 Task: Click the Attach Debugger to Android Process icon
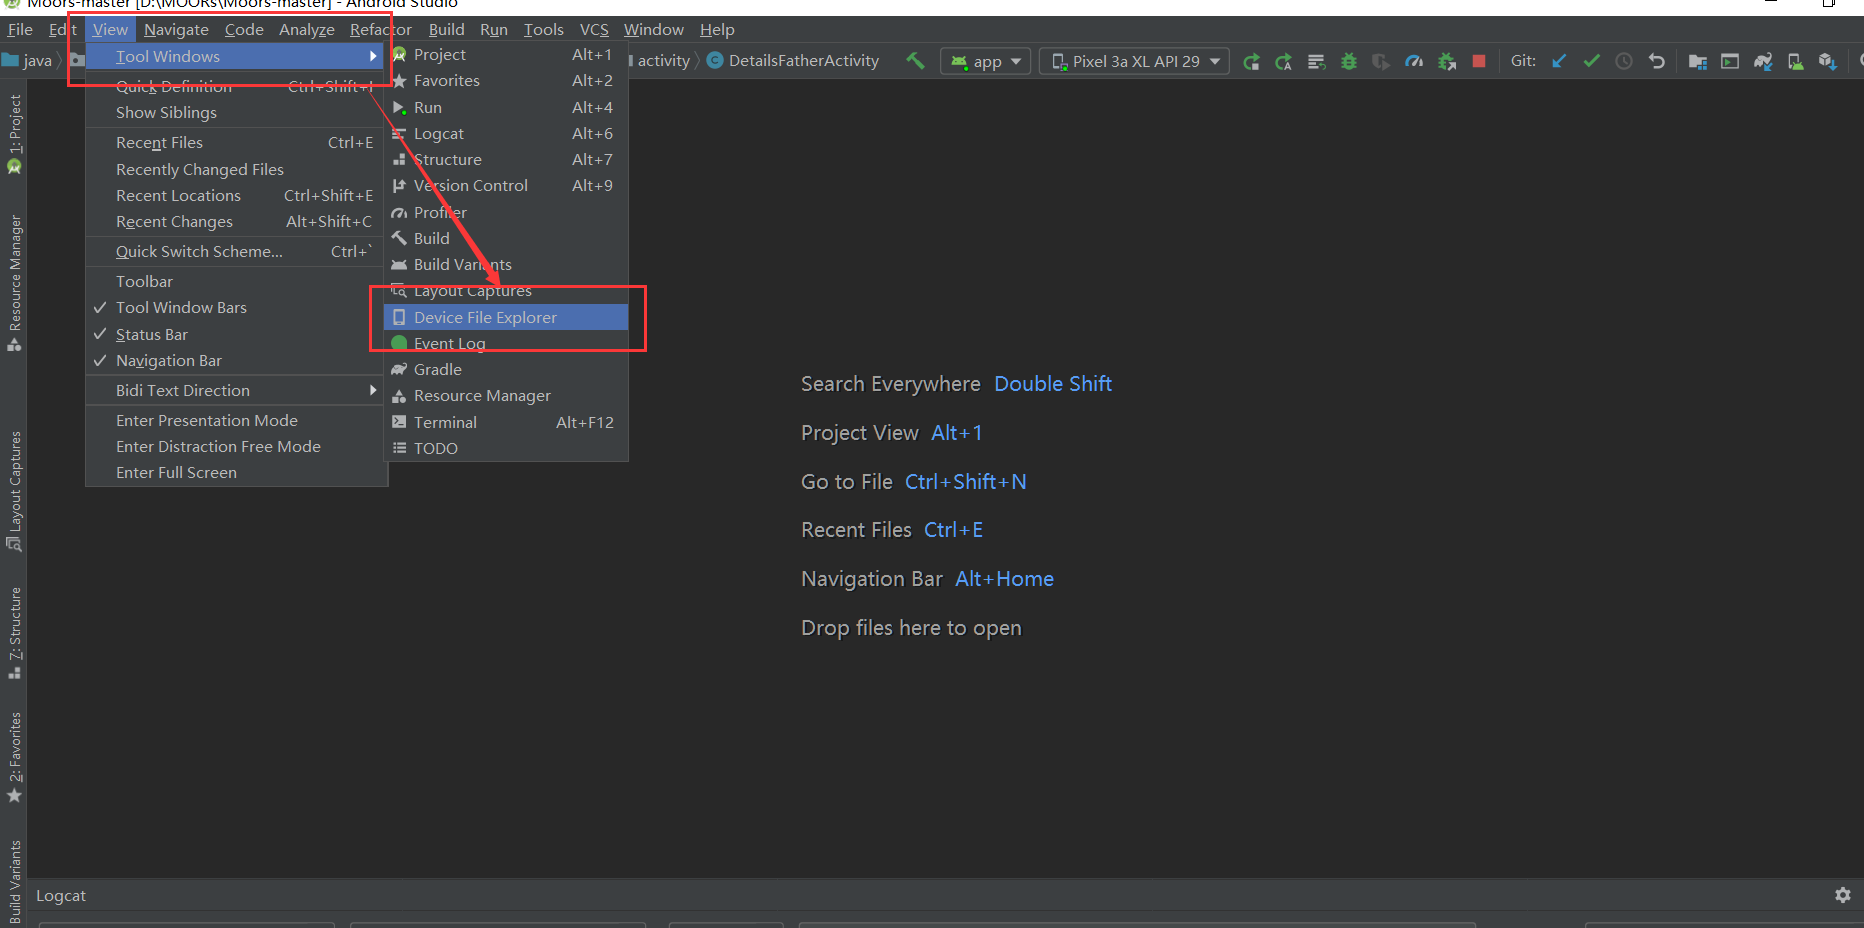[x=1446, y=62]
